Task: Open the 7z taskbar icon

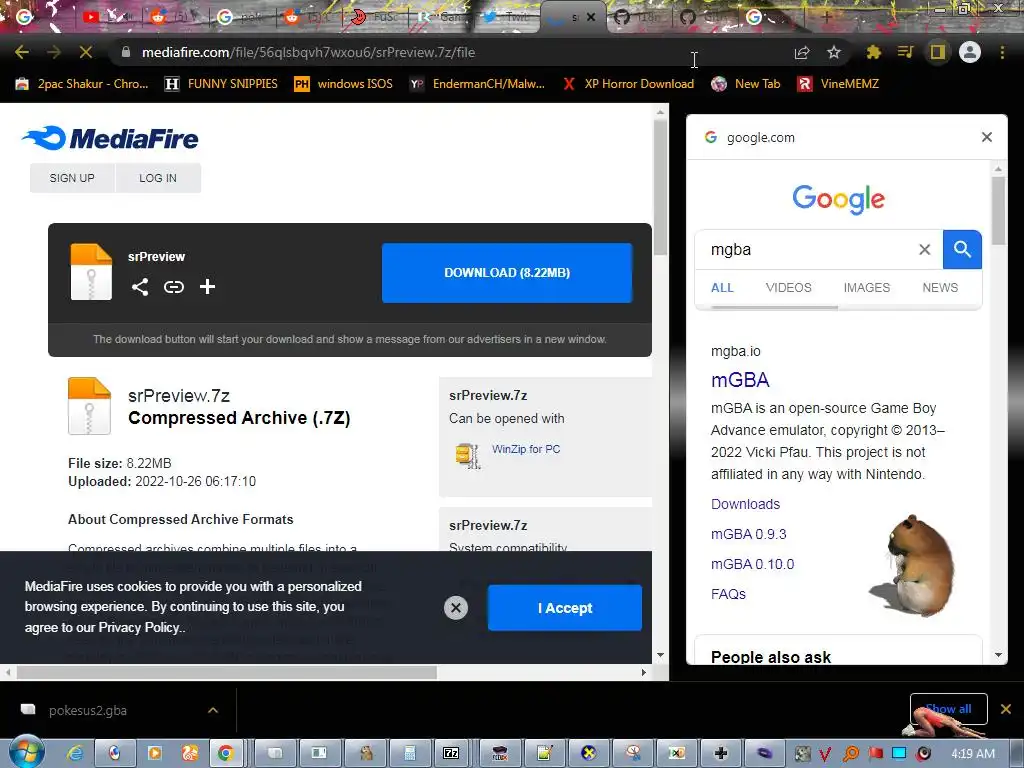Action: pyautogui.click(x=451, y=753)
